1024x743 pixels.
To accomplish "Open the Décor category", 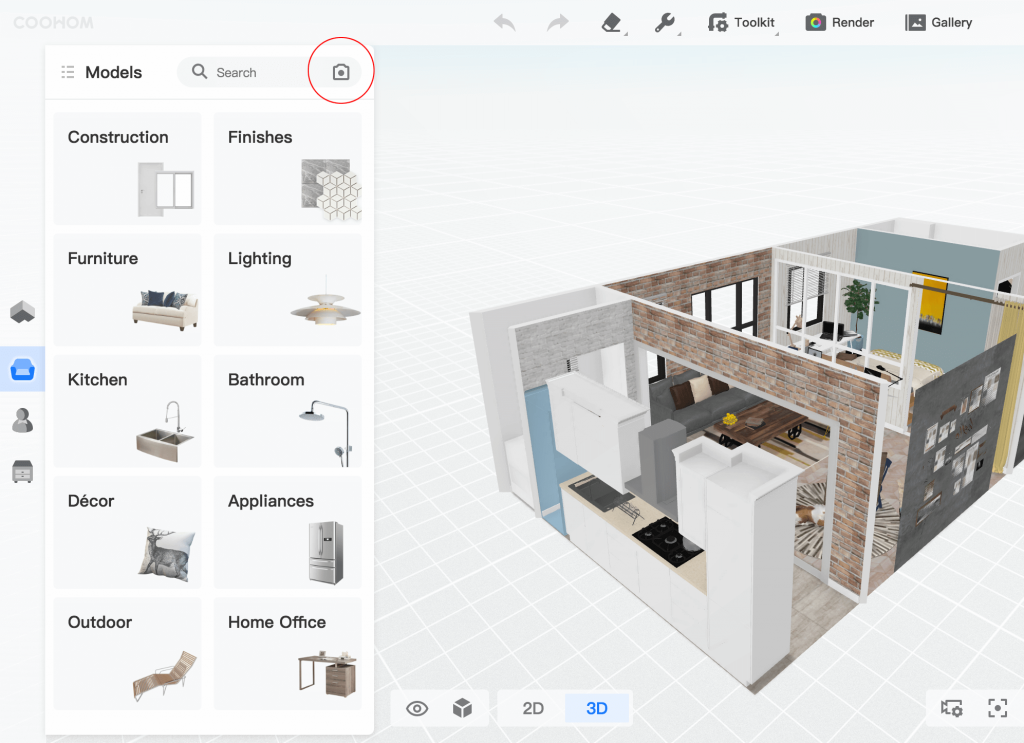I will (127, 533).
